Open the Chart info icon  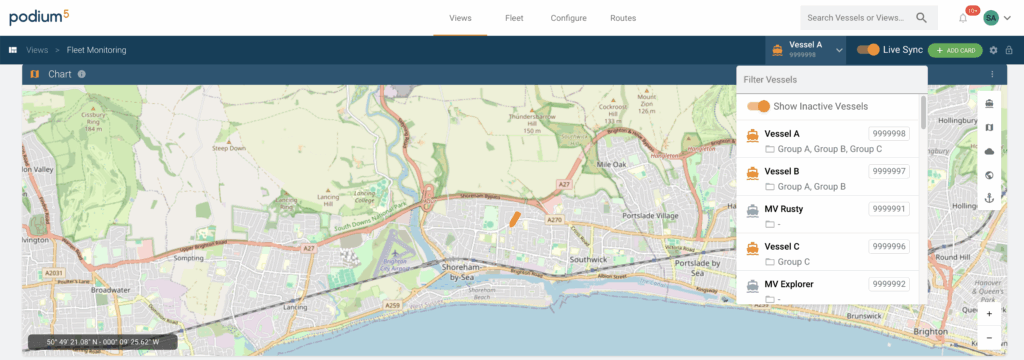tap(82, 74)
